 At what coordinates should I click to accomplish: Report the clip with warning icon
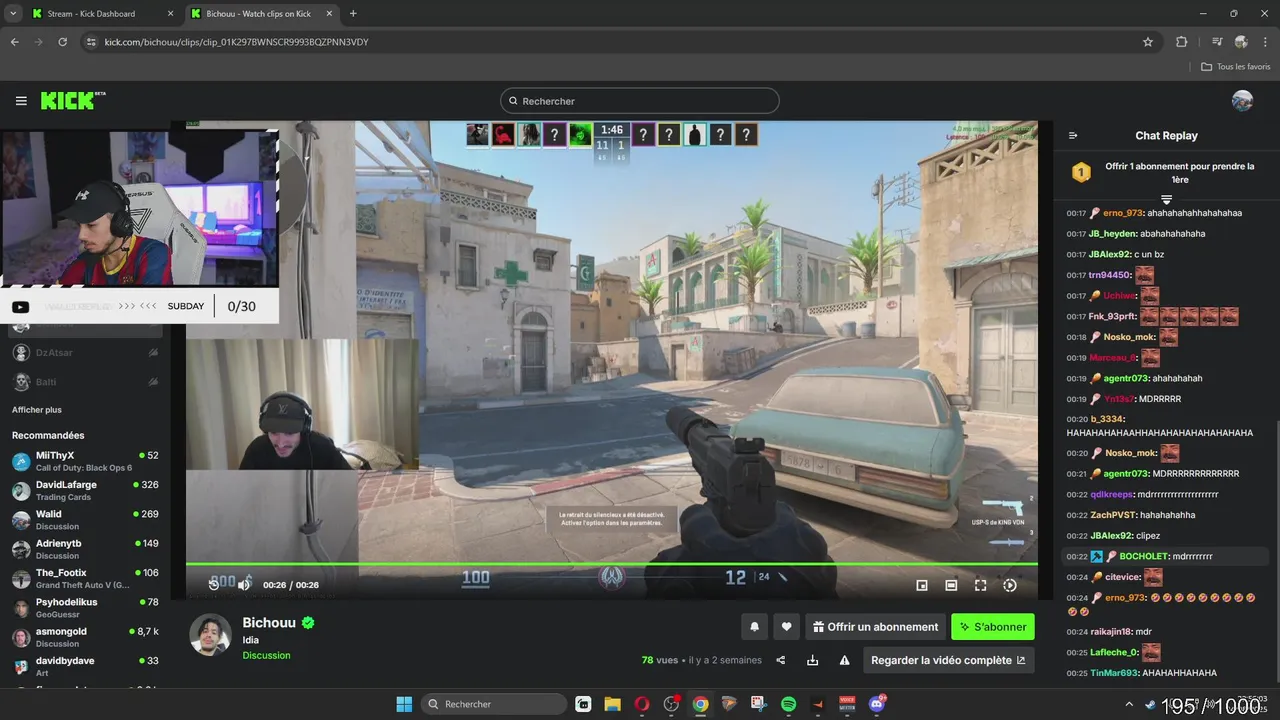click(845, 660)
